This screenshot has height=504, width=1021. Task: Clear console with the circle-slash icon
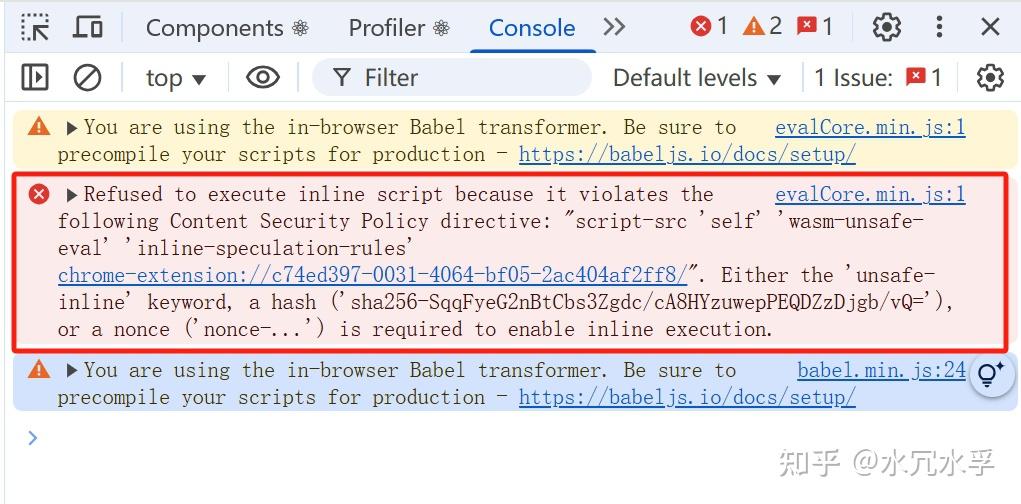(x=87, y=78)
